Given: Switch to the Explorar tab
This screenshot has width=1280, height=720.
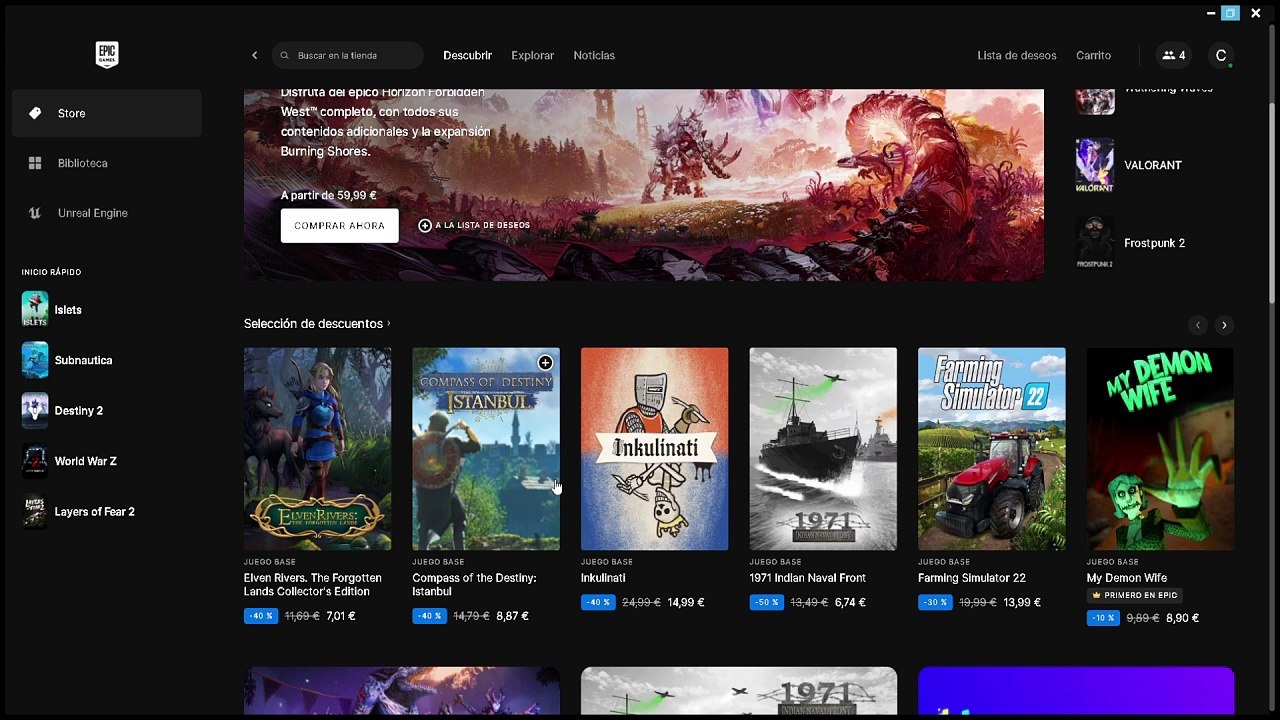Looking at the screenshot, I should tap(532, 55).
